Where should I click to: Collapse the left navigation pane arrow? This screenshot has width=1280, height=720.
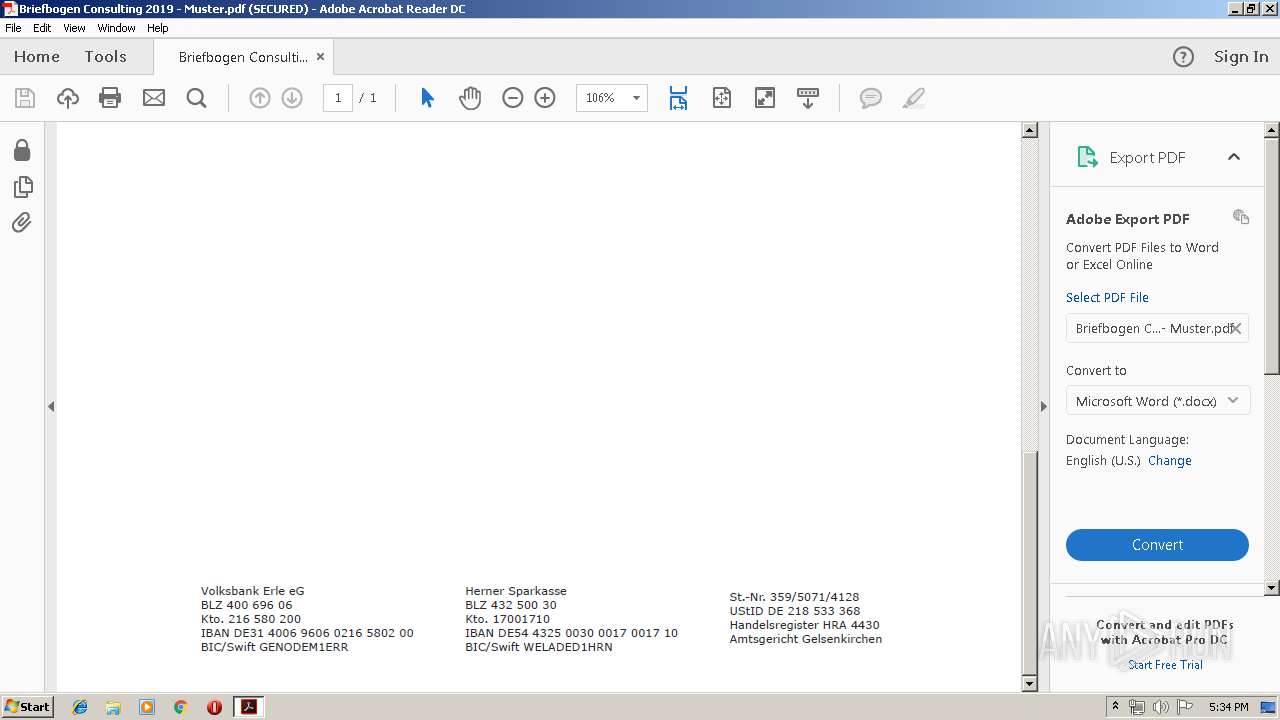pos(51,406)
